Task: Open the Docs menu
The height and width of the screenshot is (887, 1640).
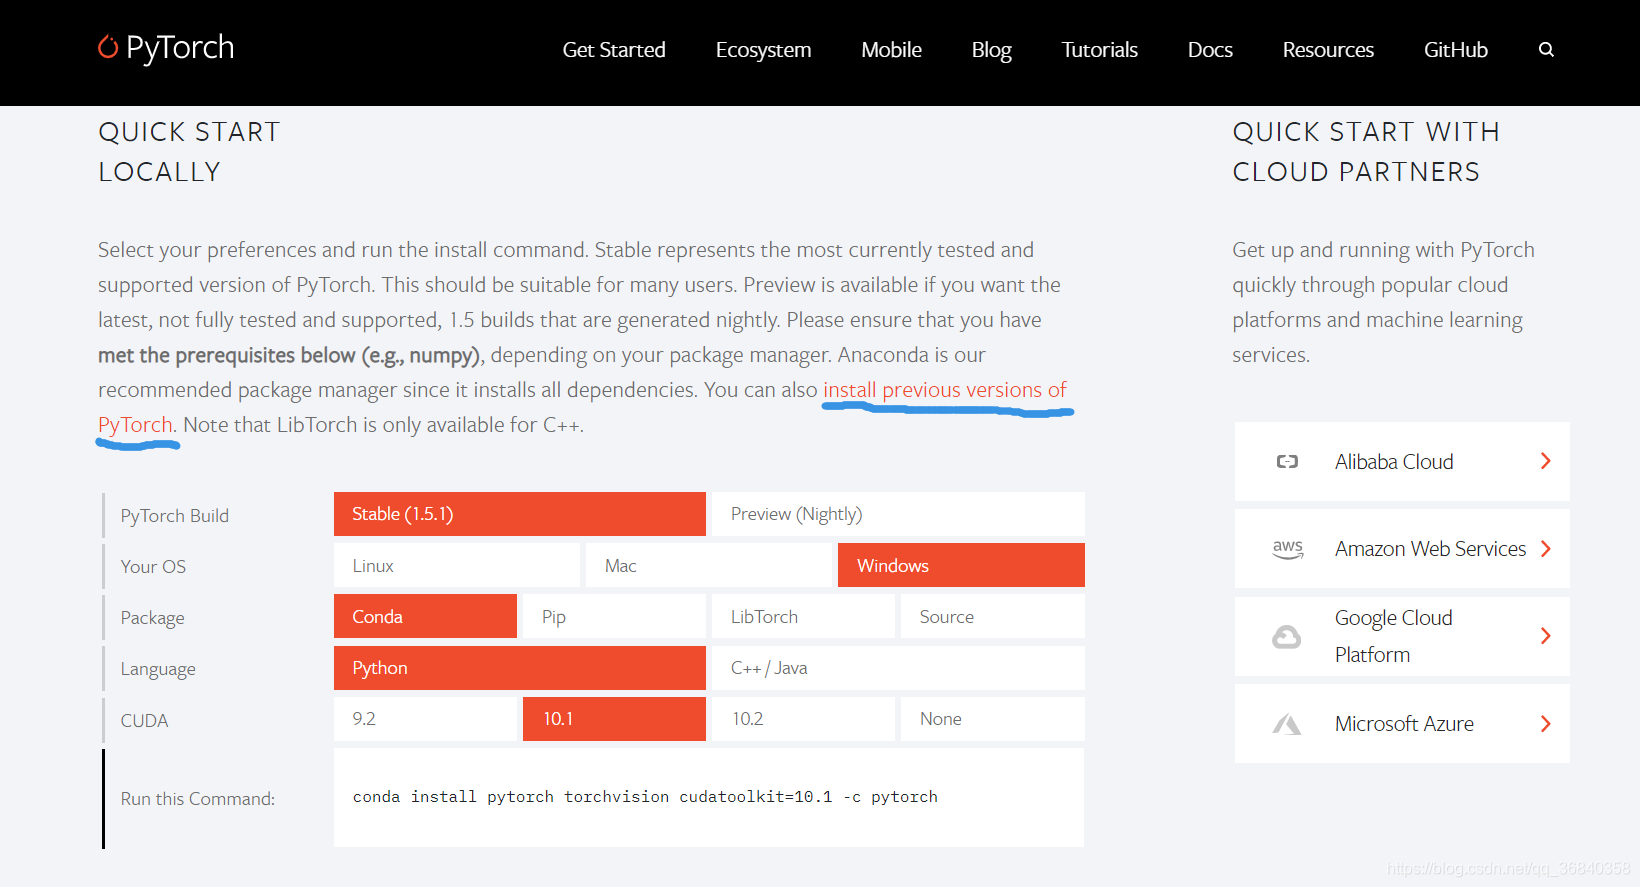Action: [x=1210, y=50]
